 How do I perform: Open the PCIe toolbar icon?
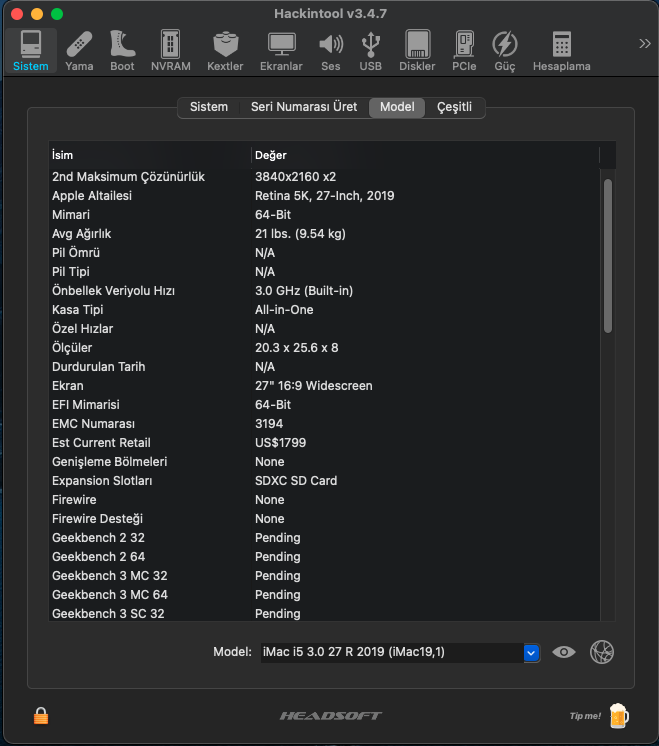[464, 50]
